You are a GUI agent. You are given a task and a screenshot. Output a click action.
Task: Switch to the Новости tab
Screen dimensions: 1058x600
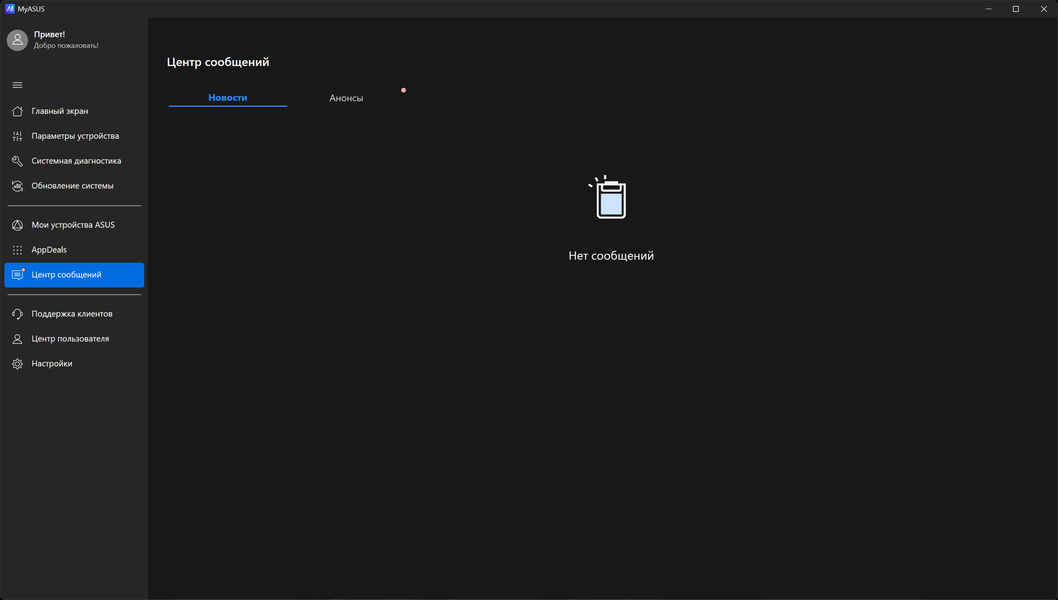pos(227,98)
